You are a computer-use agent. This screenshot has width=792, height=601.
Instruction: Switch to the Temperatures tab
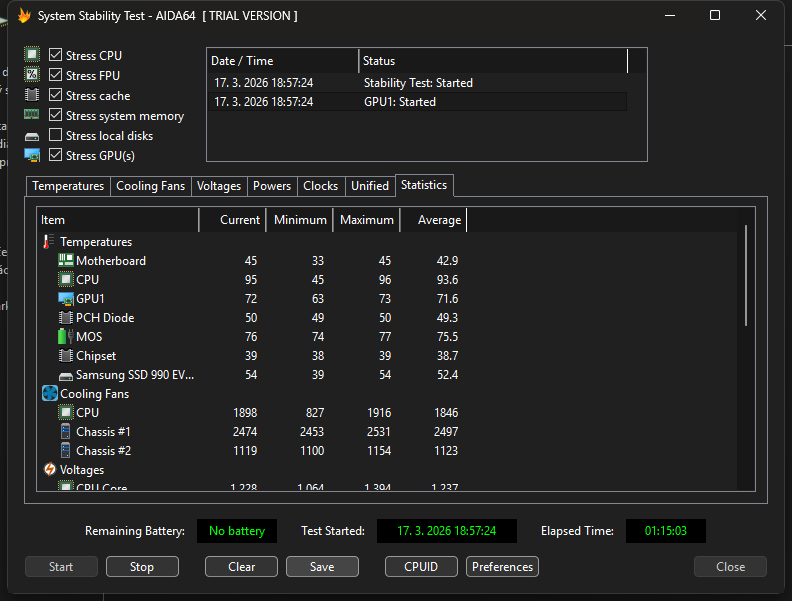[68, 186]
